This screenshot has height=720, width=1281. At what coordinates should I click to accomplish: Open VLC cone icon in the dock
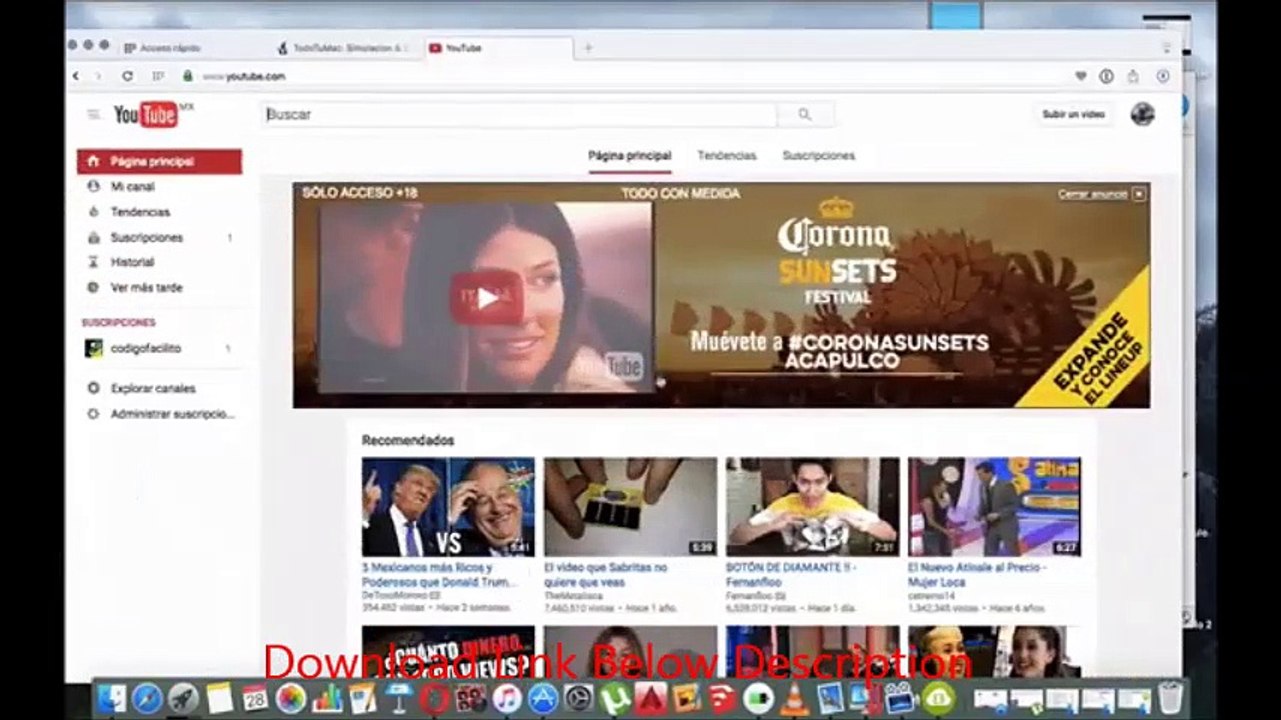(x=794, y=698)
